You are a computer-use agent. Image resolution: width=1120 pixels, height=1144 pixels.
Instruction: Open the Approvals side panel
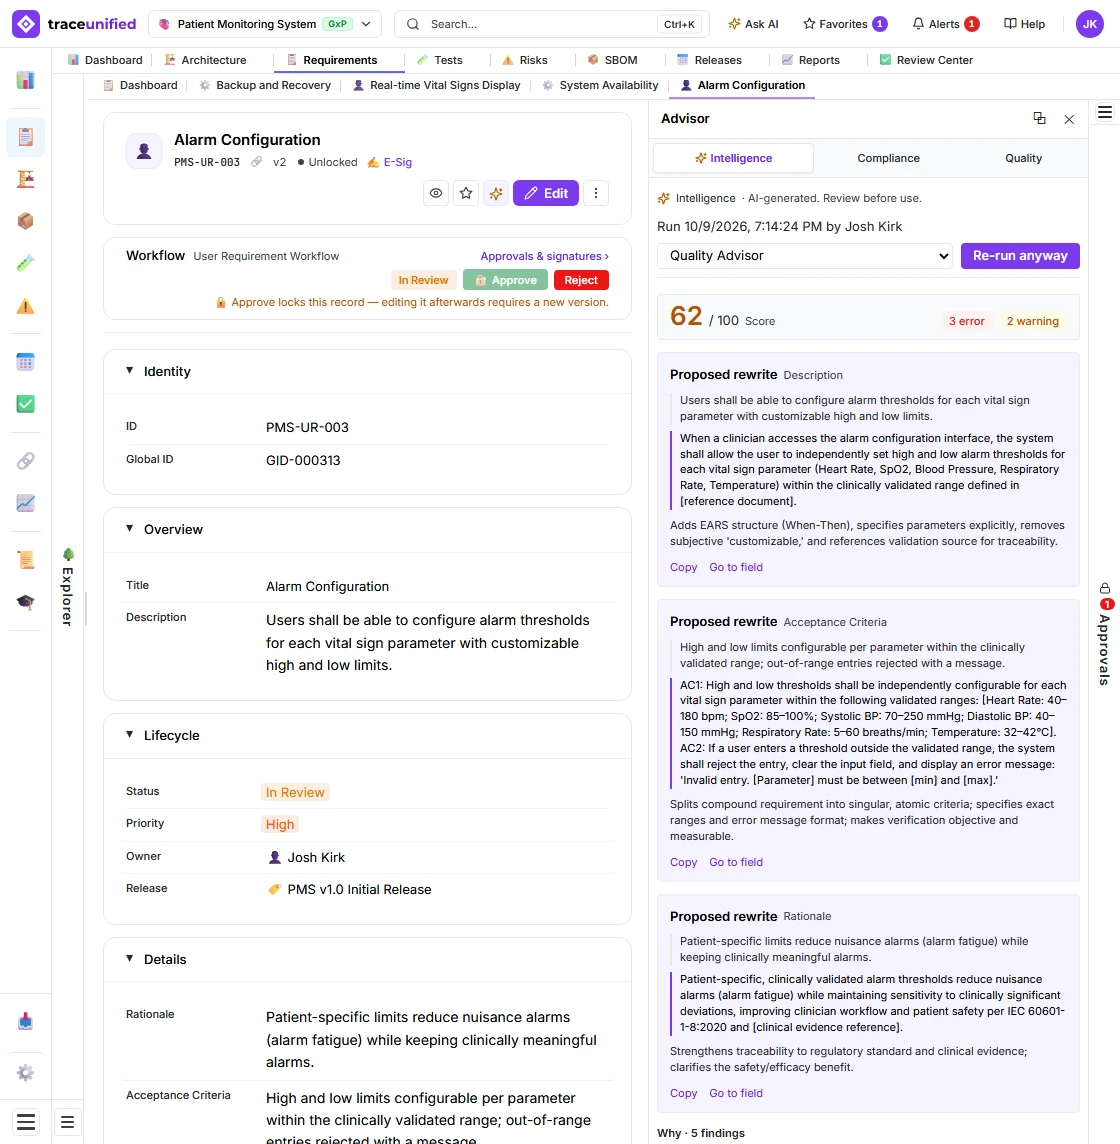(1105, 634)
